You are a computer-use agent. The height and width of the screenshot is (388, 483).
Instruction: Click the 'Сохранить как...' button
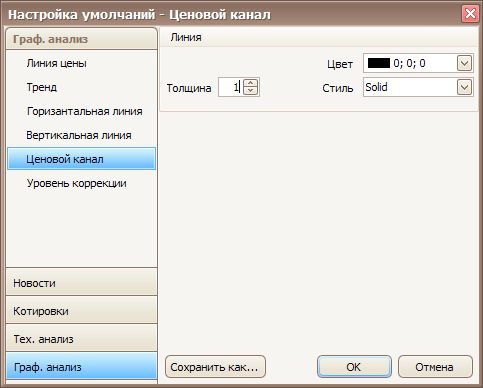(x=215, y=367)
